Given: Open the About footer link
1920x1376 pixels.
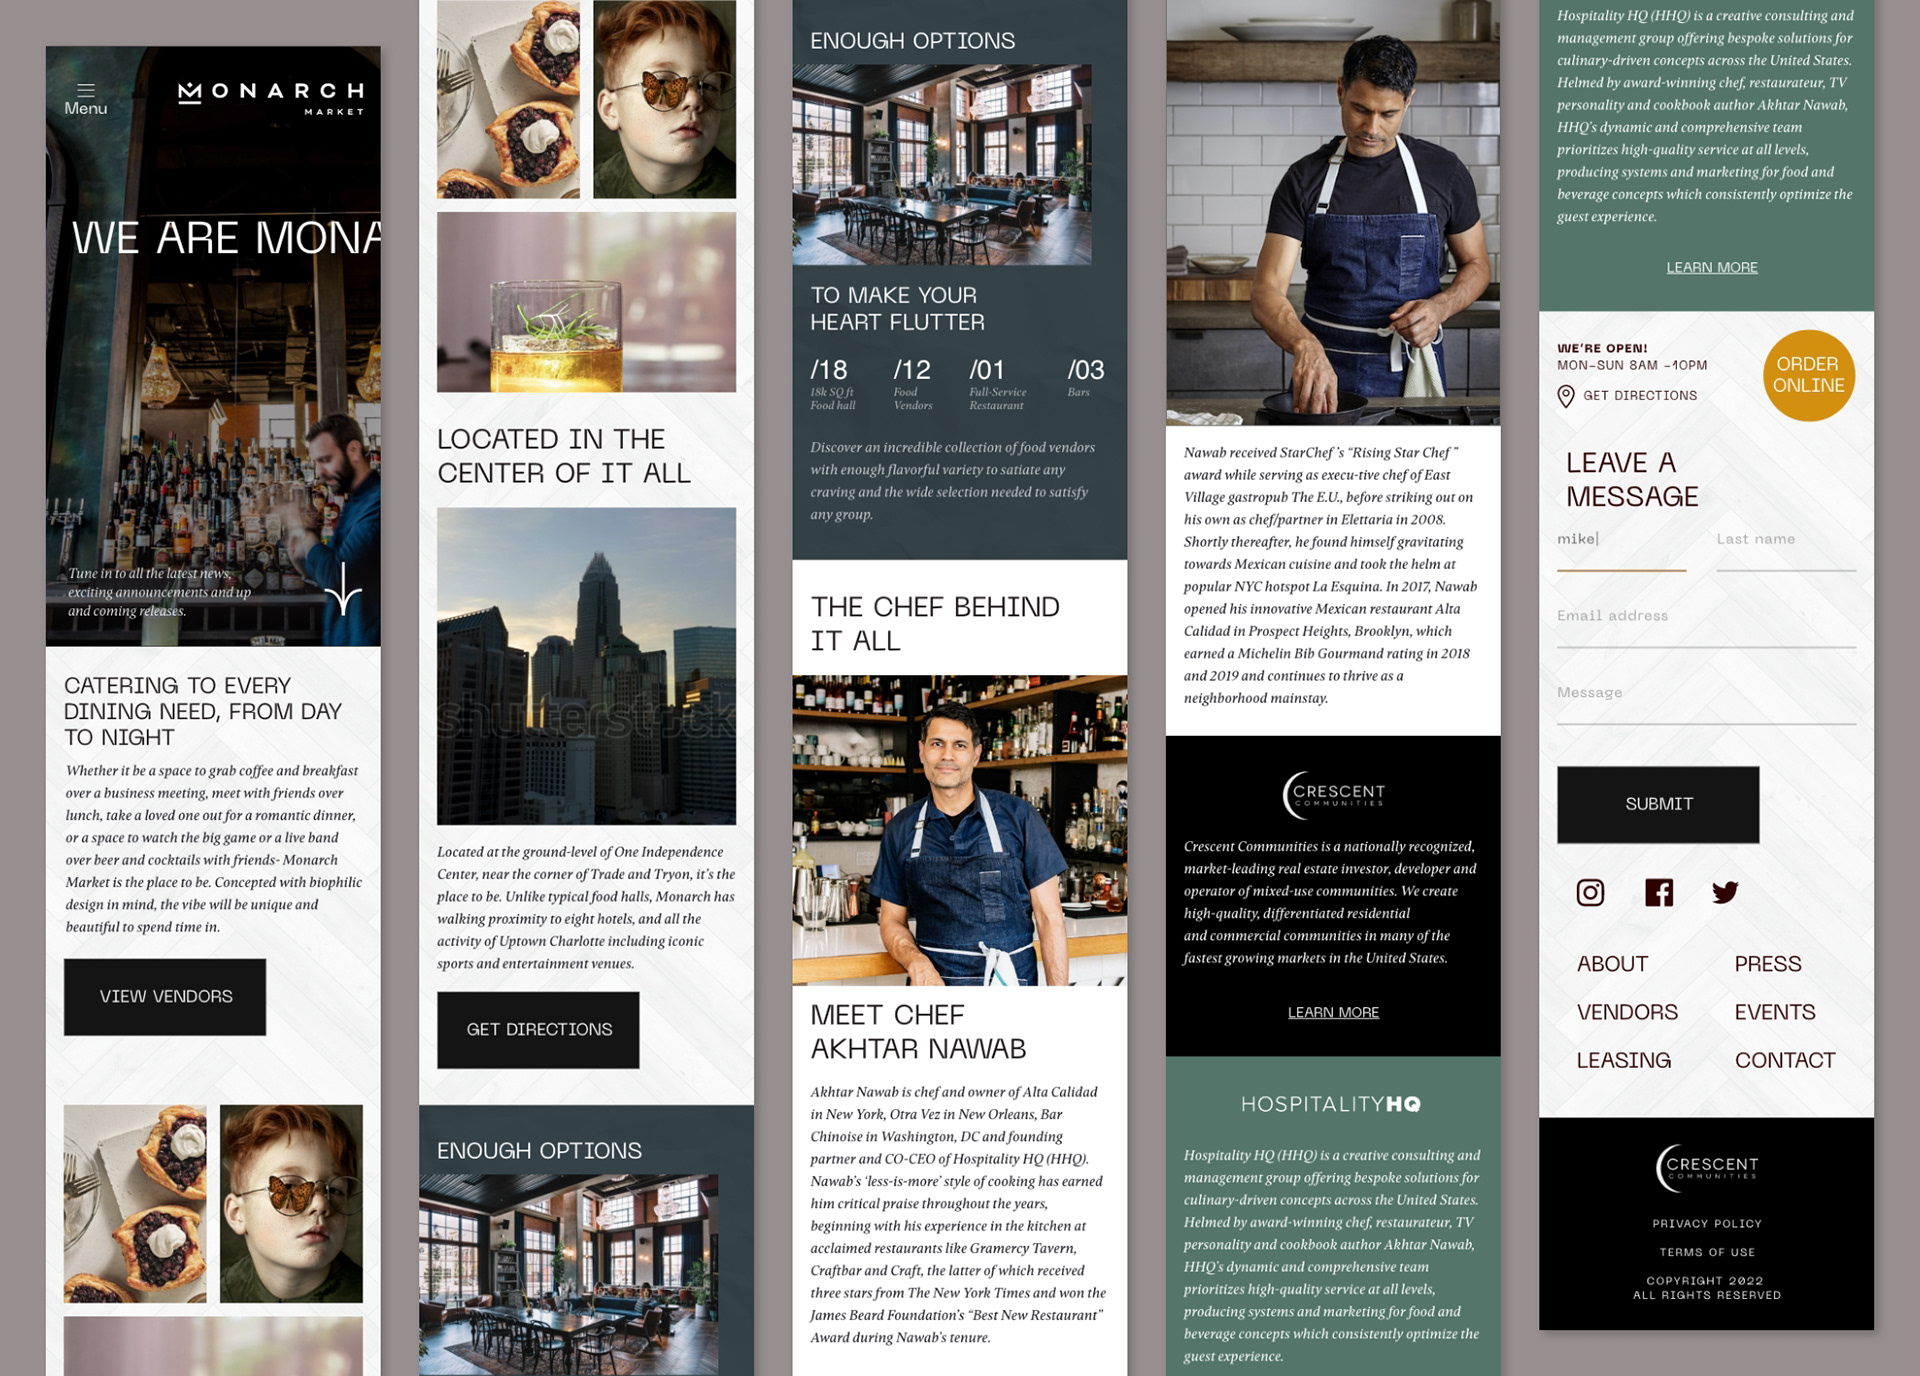Looking at the screenshot, I should [x=1612, y=964].
